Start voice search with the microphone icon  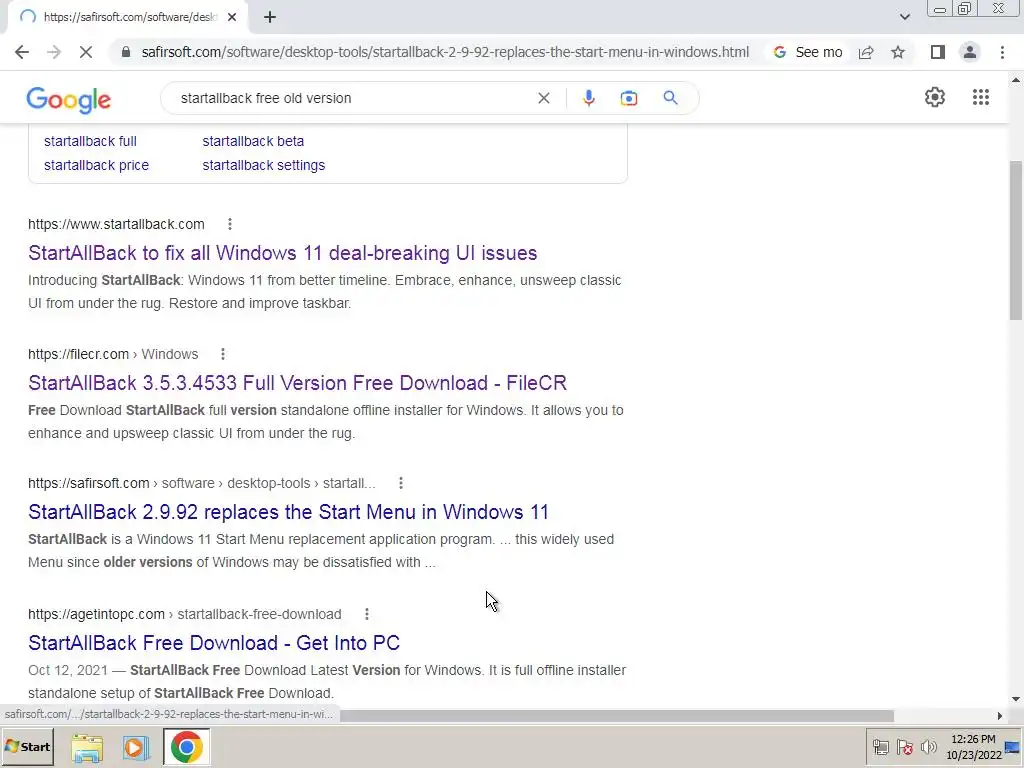click(588, 98)
